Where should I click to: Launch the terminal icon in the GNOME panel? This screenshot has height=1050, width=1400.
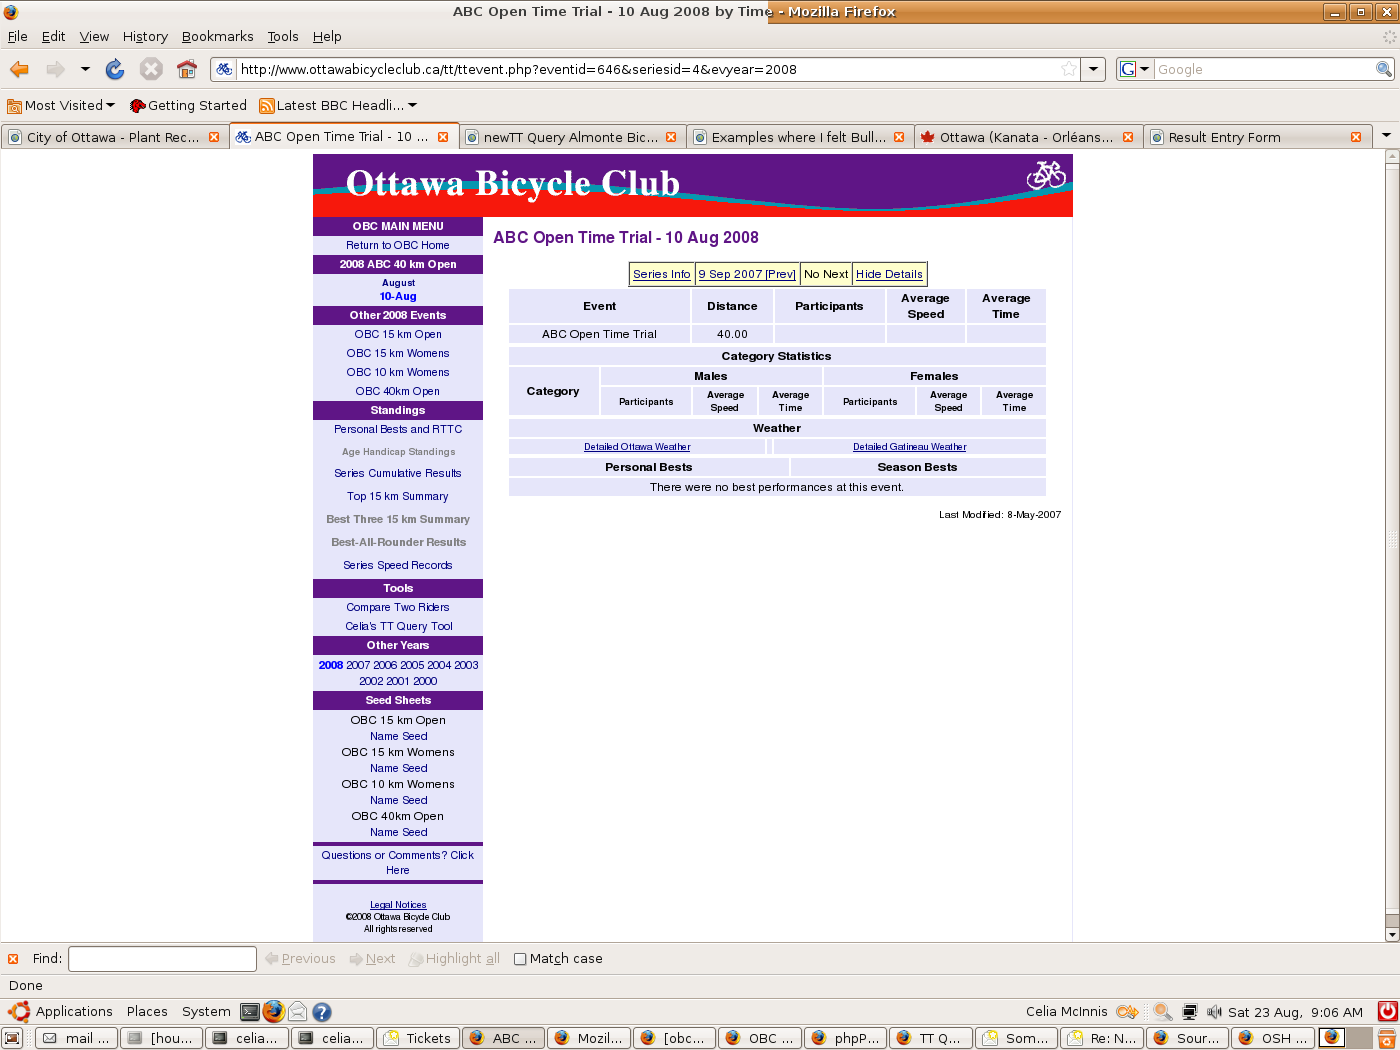[250, 1012]
